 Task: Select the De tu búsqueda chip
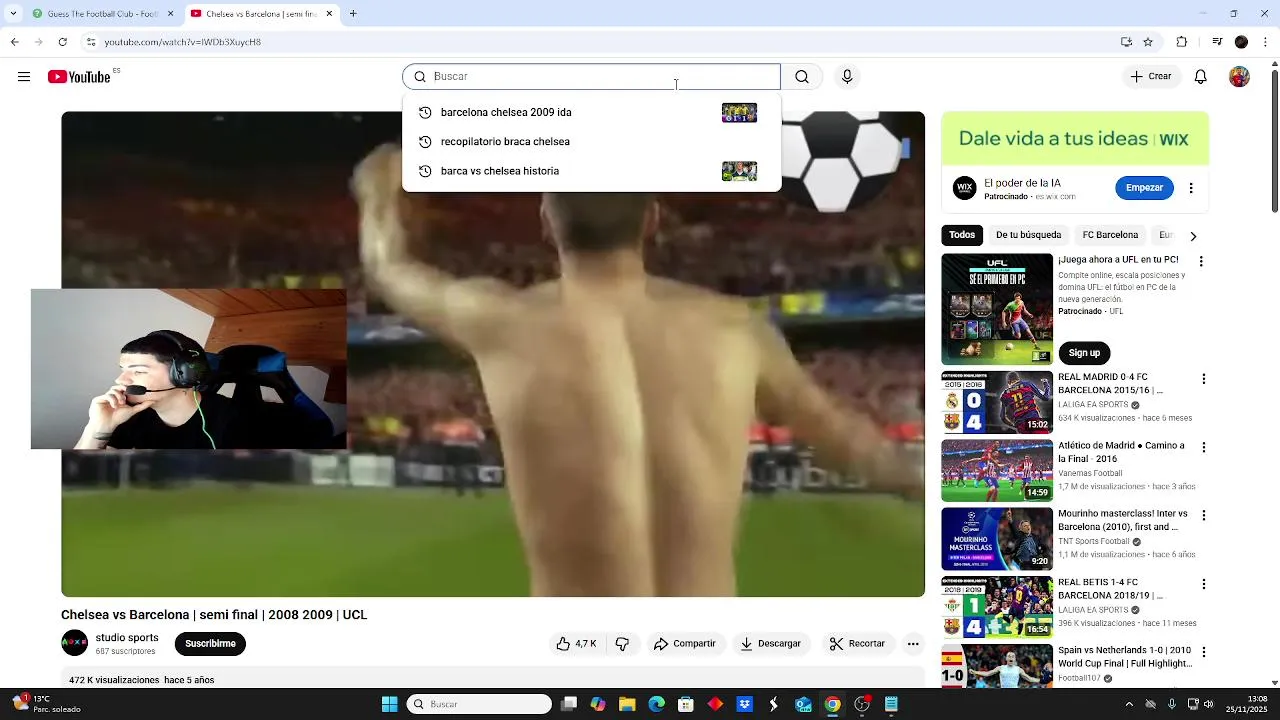[1028, 235]
